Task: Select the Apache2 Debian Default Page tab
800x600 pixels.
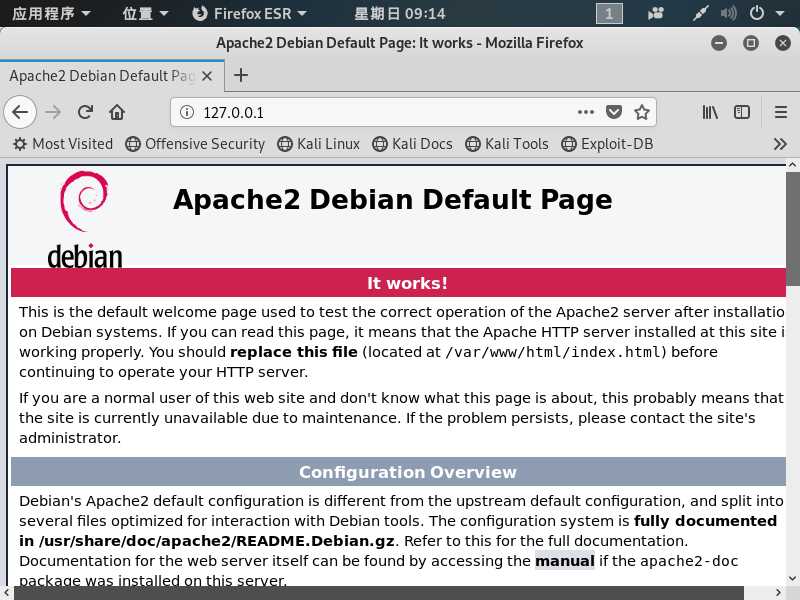Action: click(112, 76)
